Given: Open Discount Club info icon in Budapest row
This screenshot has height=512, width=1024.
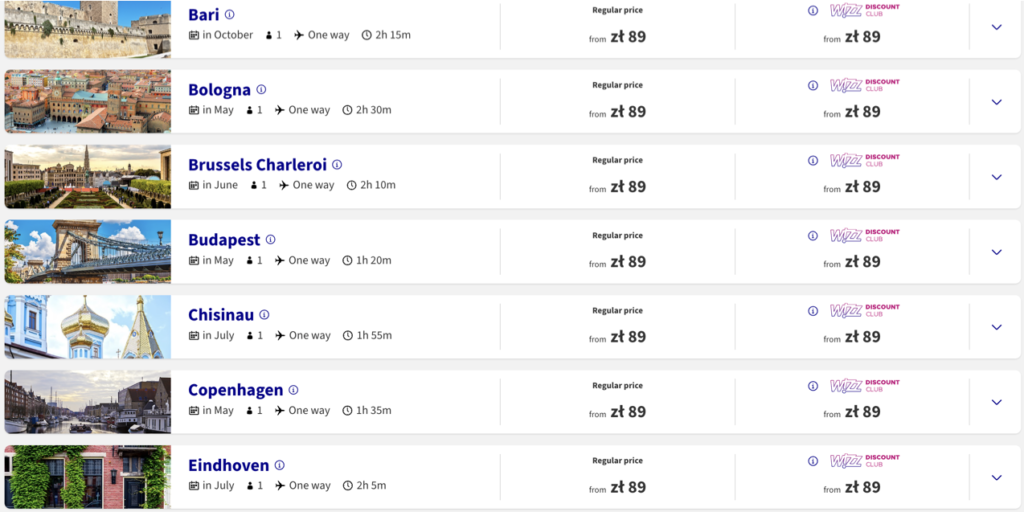Looking at the screenshot, I should 812,236.
